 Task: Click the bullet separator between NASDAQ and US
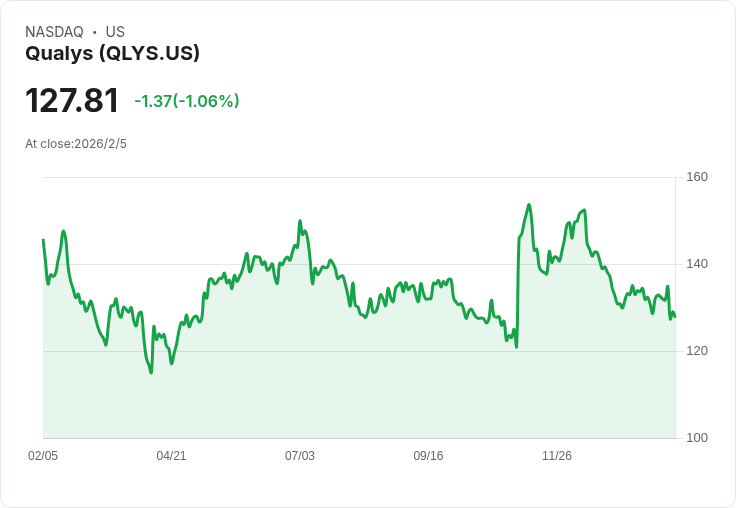point(94,32)
